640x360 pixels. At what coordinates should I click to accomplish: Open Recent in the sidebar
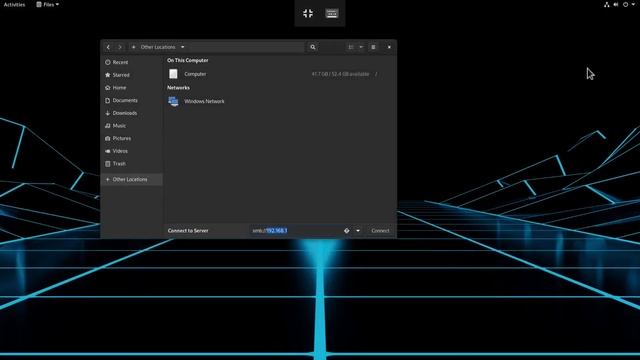[131, 62]
